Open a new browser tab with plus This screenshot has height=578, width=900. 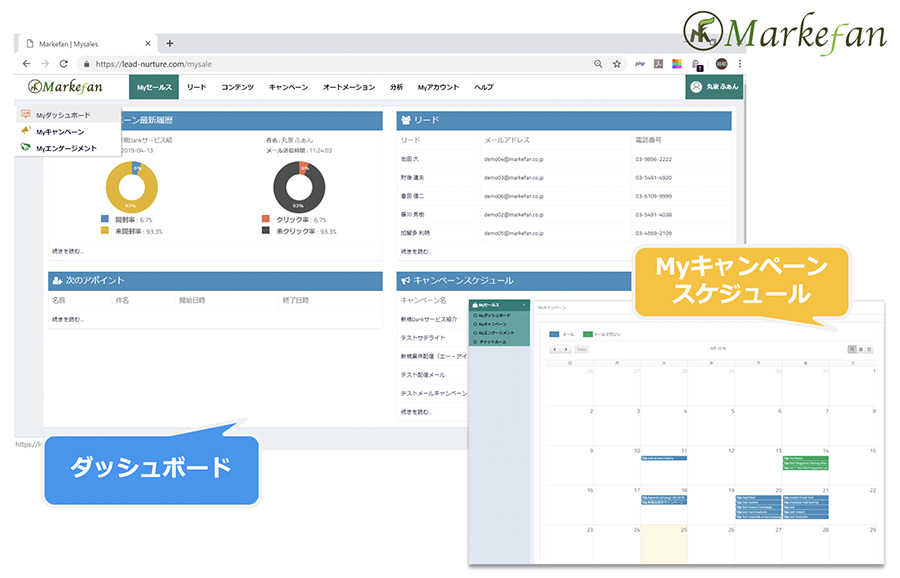(x=169, y=43)
